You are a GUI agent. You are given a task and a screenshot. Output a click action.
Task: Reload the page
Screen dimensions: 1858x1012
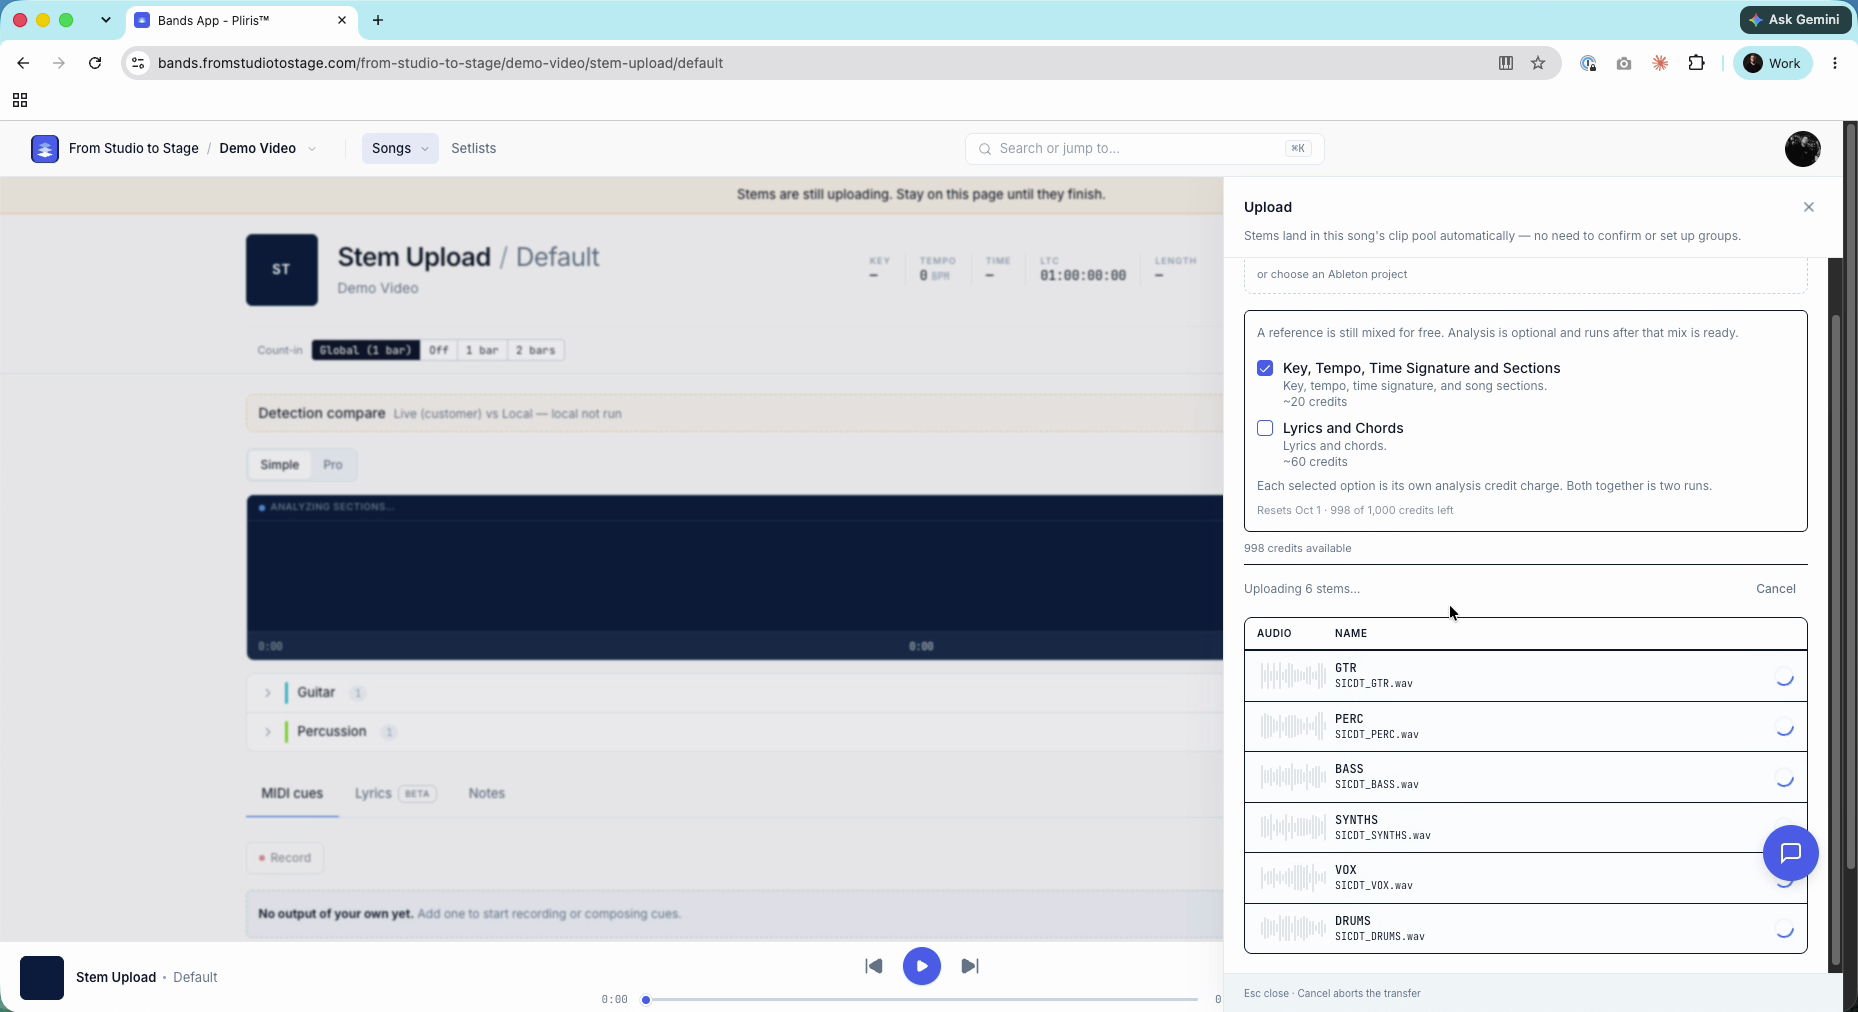[95, 63]
